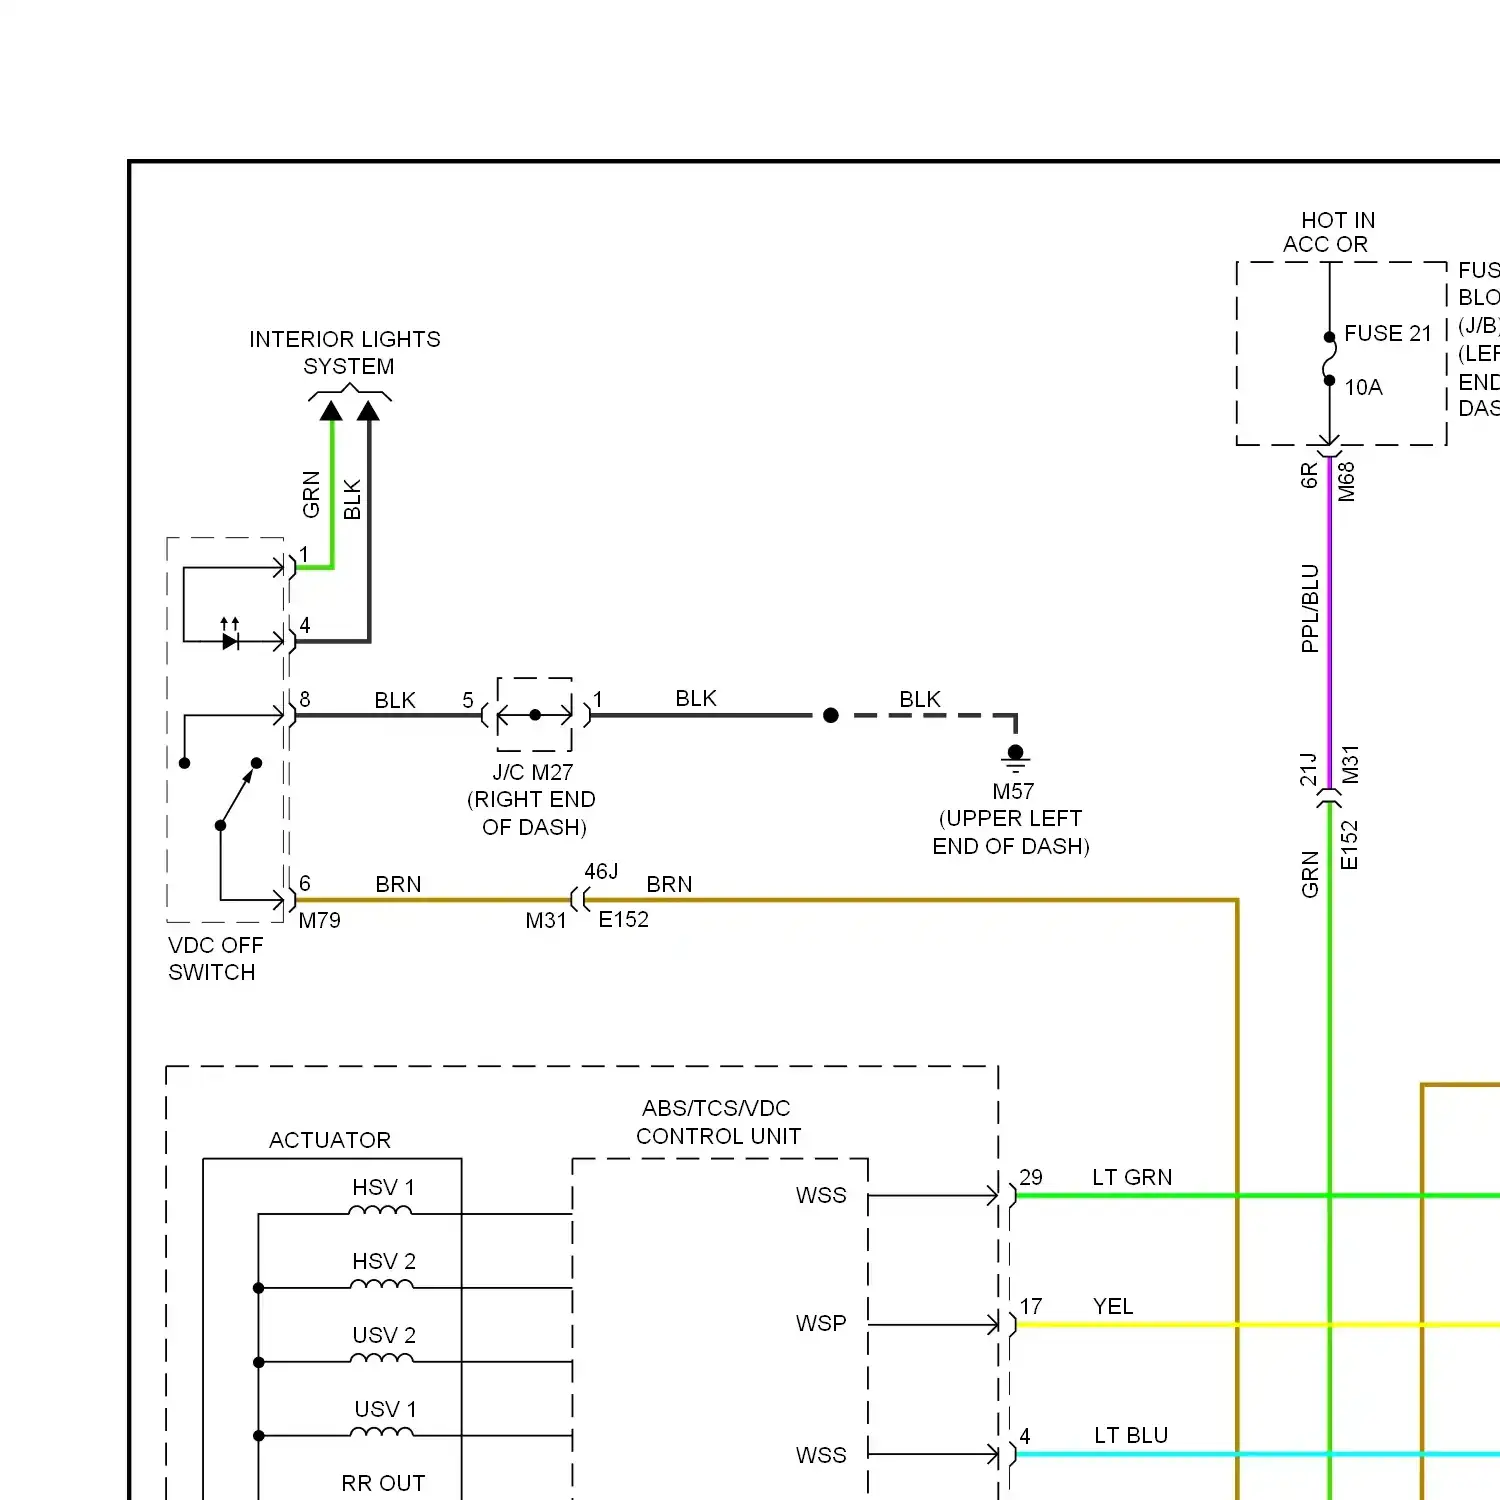Select the M57 (UPPER LEFT END OF DASH) label

pyautogui.click(x=1012, y=819)
